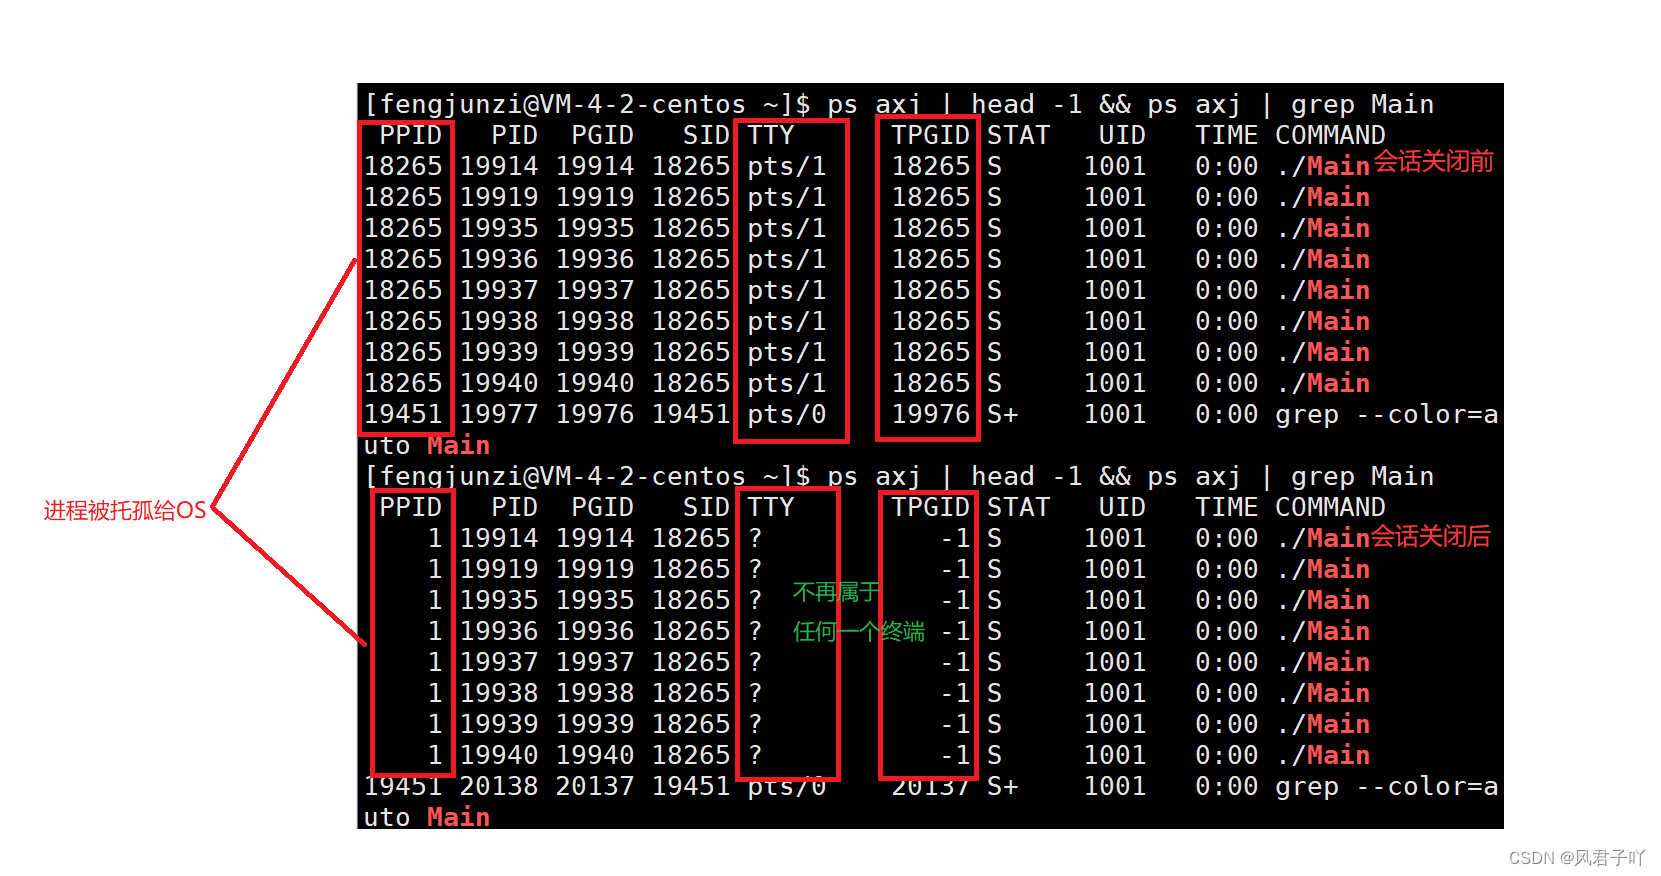Click the PGID header in first ps output
This screenshot has height=876, width=1661.
(602, 135)
